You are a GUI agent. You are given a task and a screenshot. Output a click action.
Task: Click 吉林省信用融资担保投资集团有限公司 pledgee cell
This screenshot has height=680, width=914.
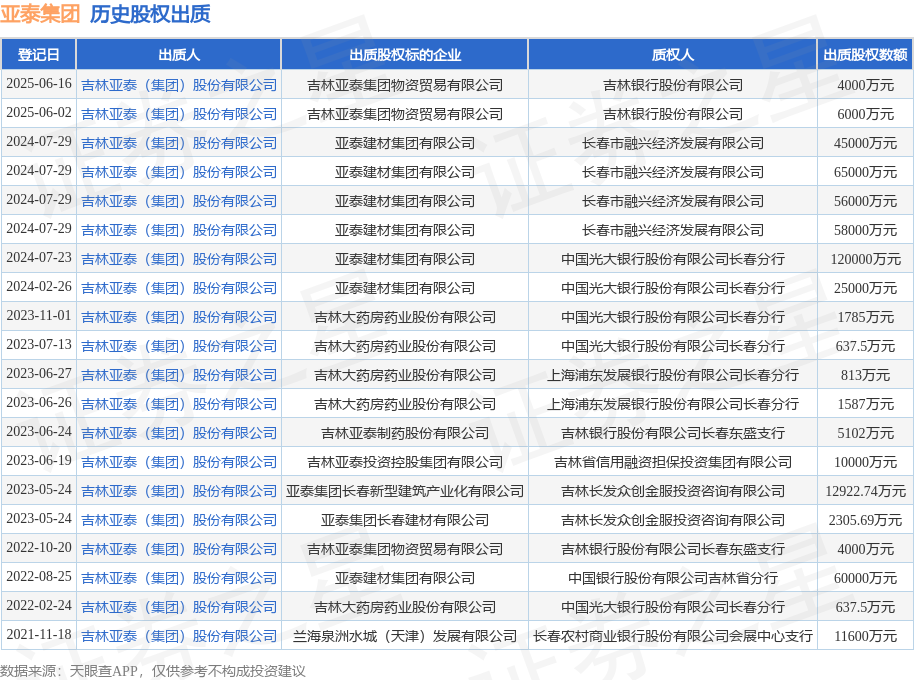(x=673, y=462)
